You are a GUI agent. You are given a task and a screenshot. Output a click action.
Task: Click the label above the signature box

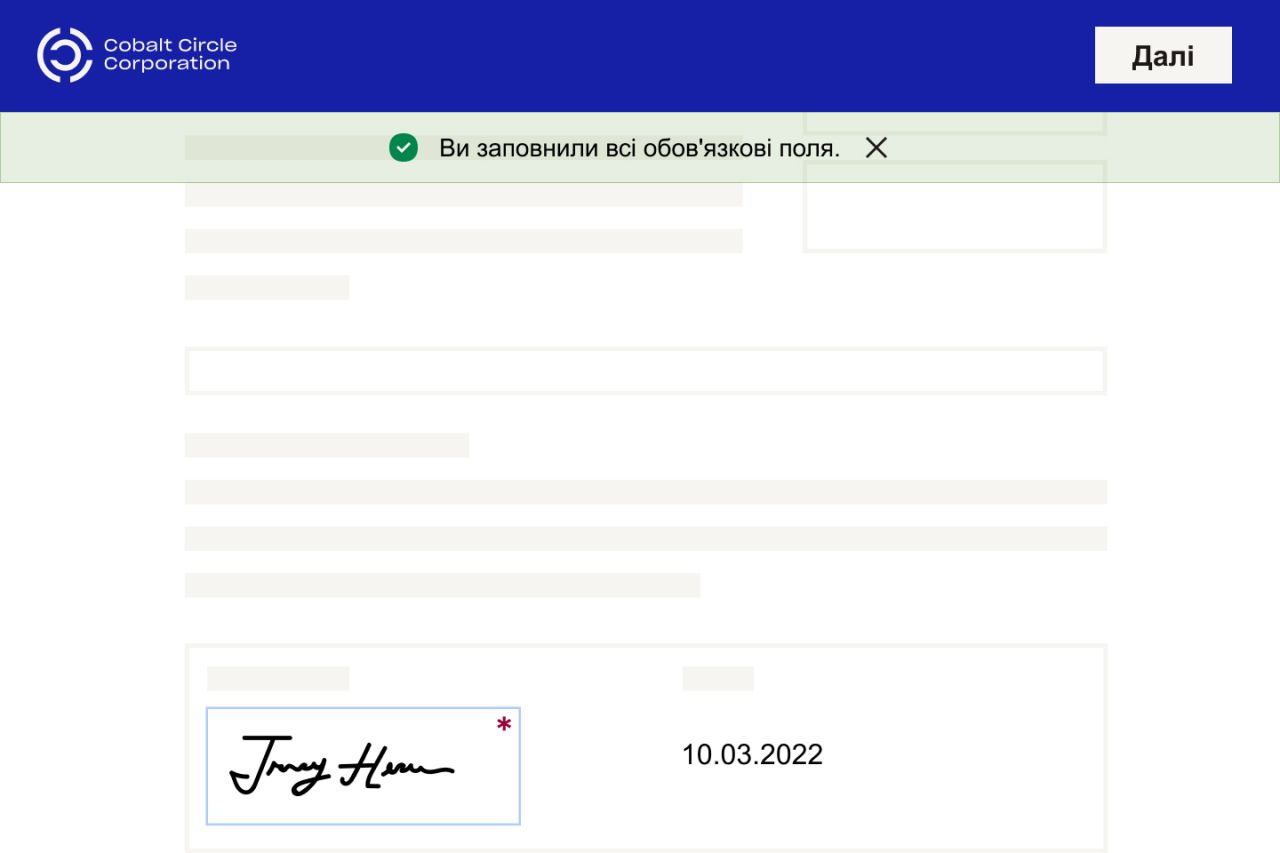click(277, 677)
